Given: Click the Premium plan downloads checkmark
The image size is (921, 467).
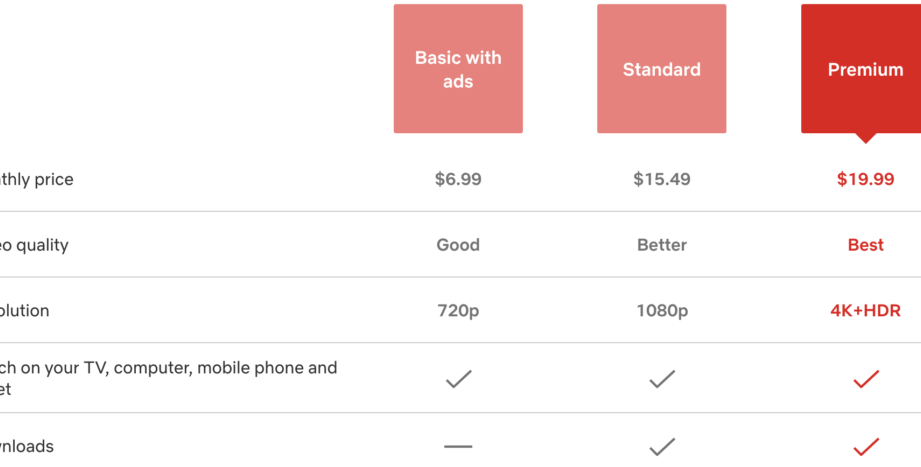Looking at the screenshot, I should pos(866,446).
